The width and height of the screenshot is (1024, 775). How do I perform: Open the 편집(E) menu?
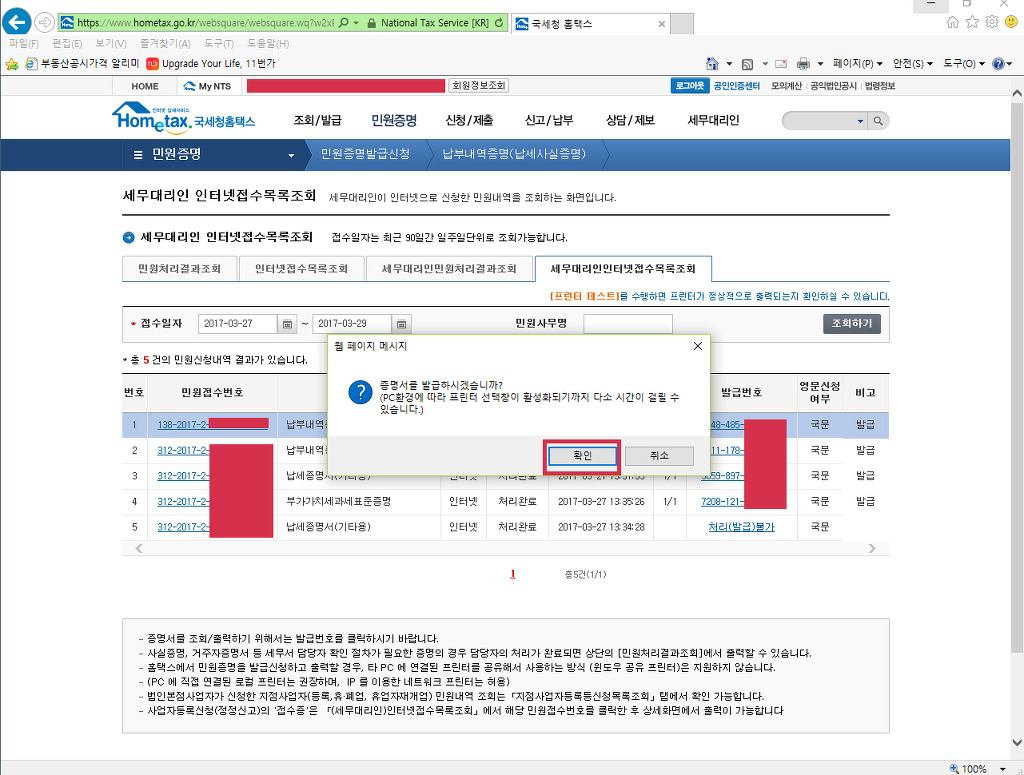click(x=67, y=44)
